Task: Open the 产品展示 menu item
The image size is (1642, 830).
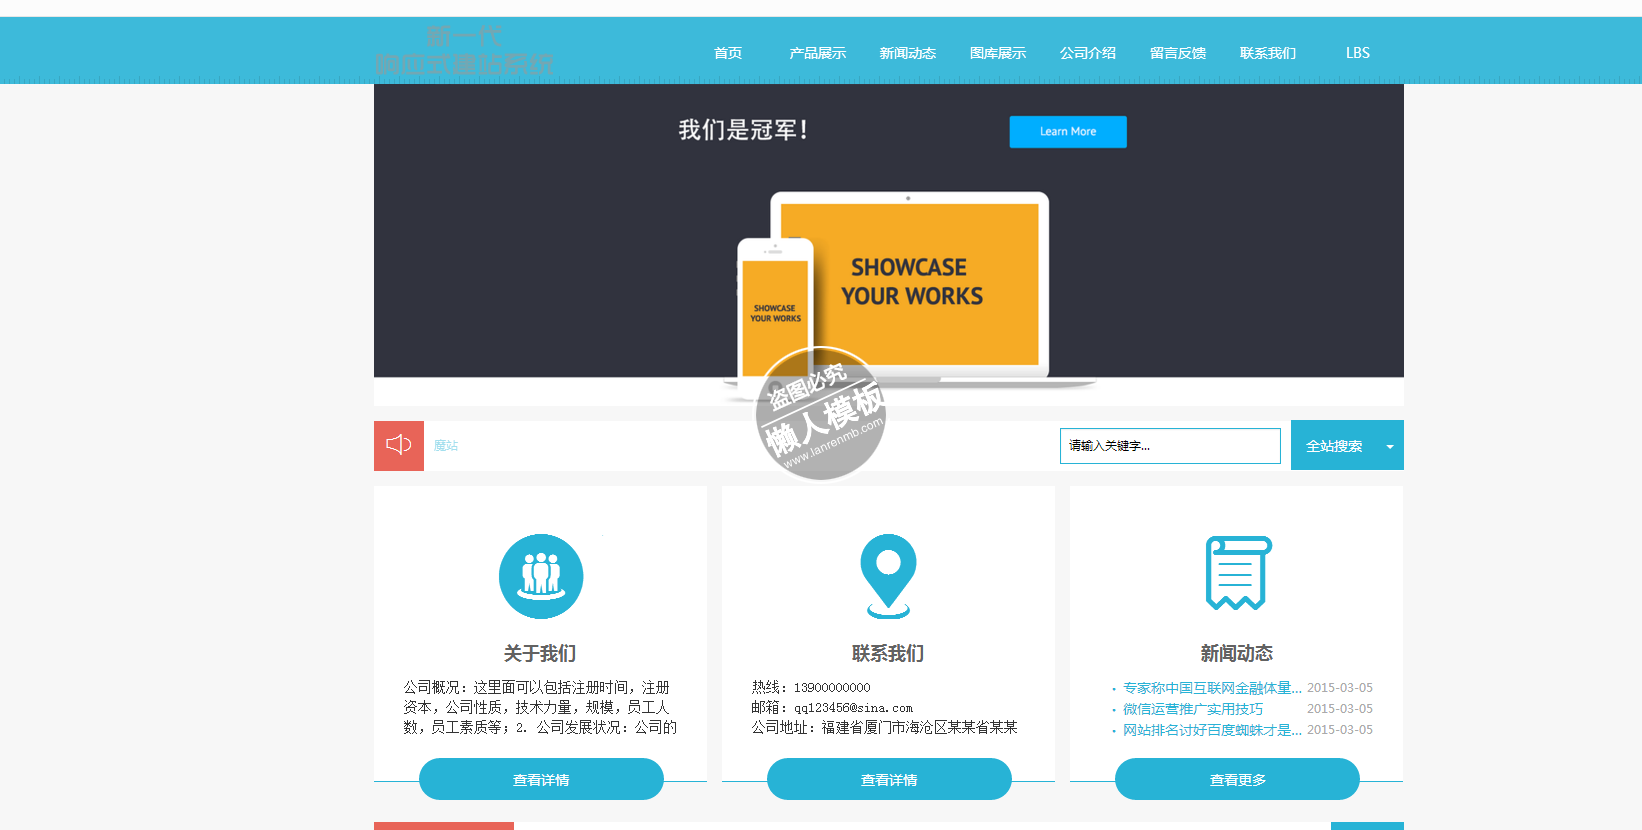Action: tap(818, 53)
